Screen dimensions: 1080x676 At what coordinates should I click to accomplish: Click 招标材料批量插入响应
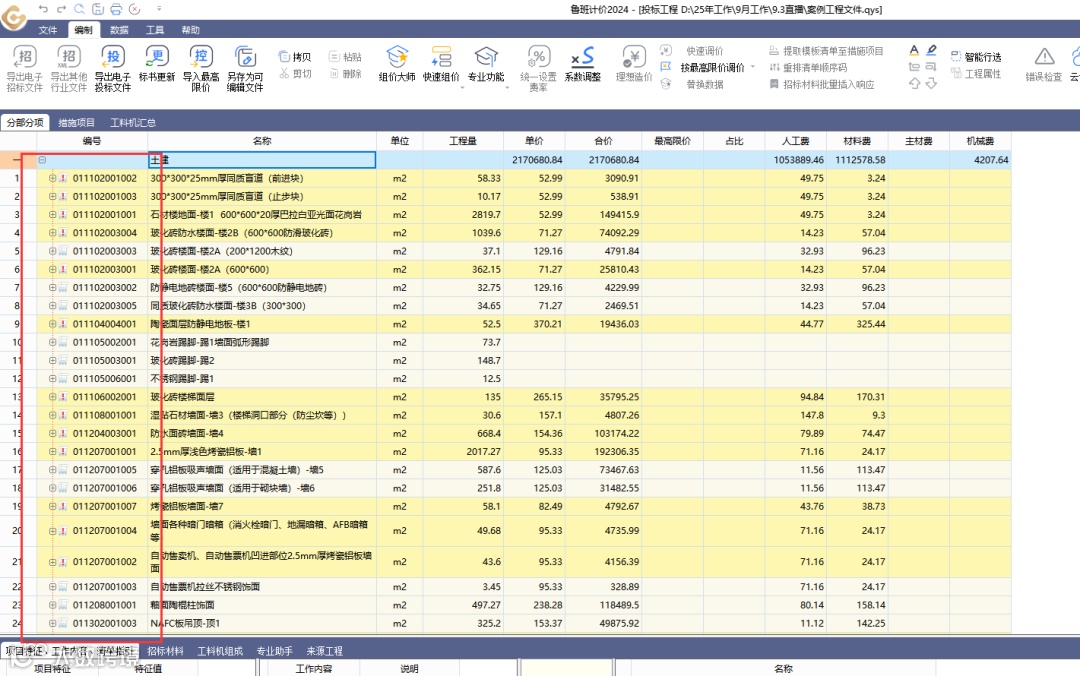pyautogui.click(x=822, y=84)
